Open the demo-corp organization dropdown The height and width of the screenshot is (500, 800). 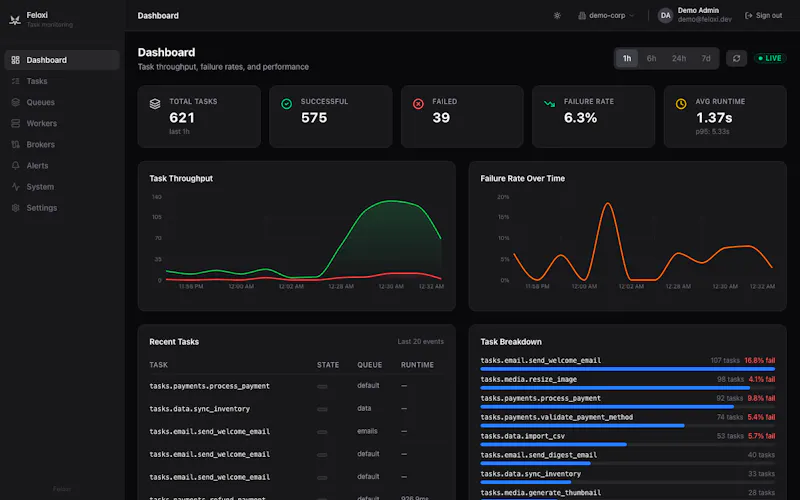(x=606, y=16)
